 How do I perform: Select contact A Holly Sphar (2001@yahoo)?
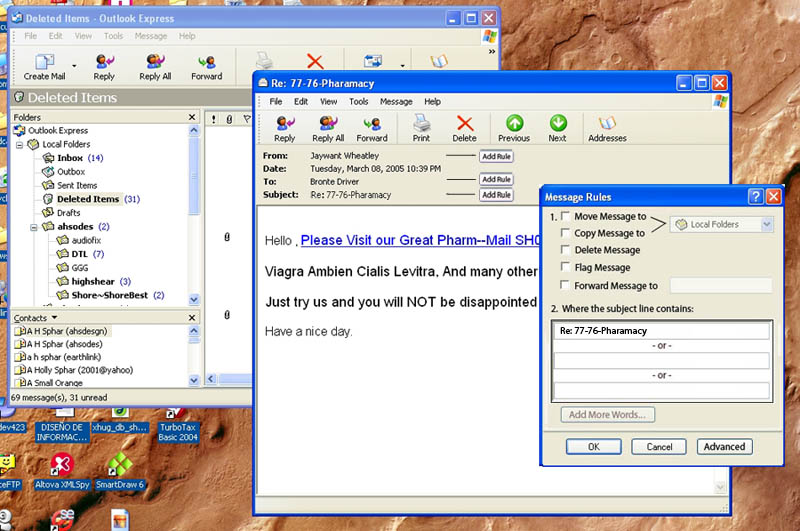click(x=74, y=370)
